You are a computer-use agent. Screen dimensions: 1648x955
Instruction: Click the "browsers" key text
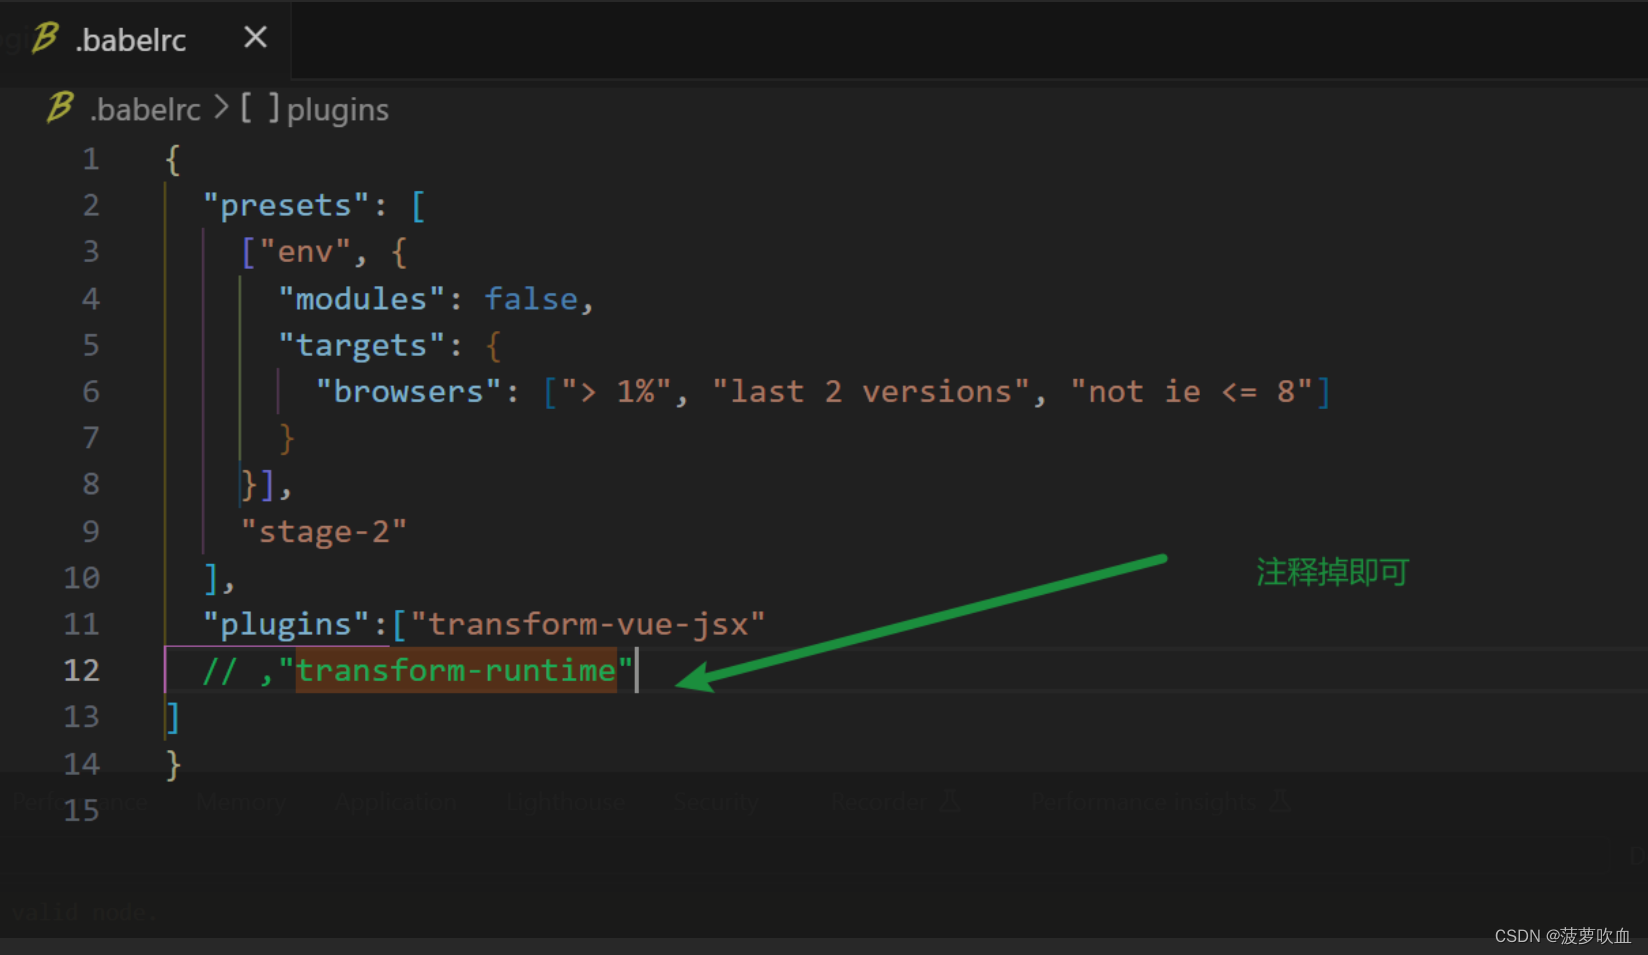409,392
